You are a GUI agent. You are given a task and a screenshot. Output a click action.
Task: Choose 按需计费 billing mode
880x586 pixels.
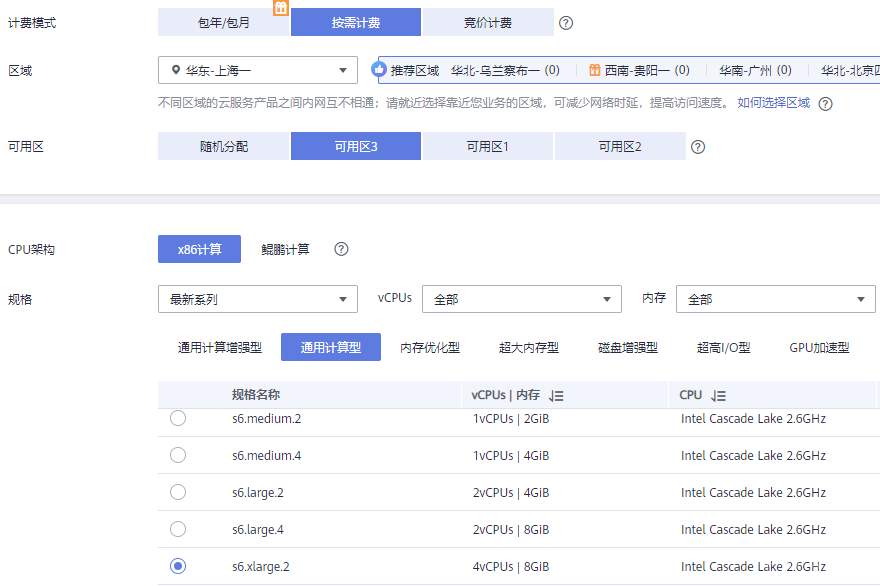click(356, 22)
